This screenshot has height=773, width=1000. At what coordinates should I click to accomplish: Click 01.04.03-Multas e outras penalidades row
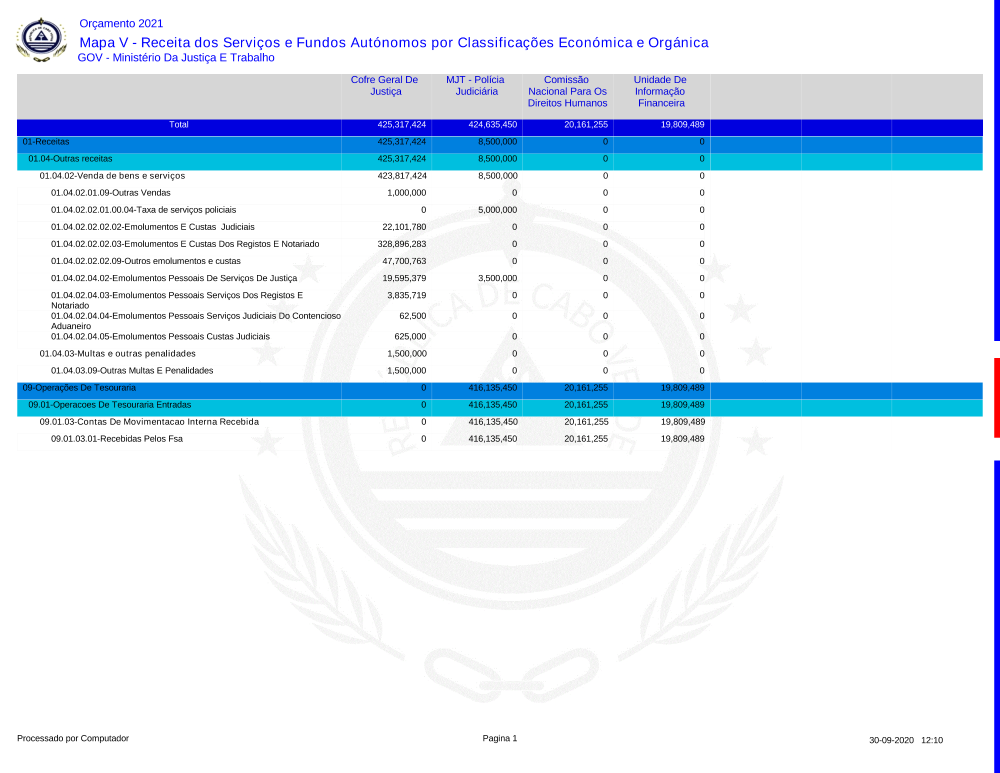117,354
